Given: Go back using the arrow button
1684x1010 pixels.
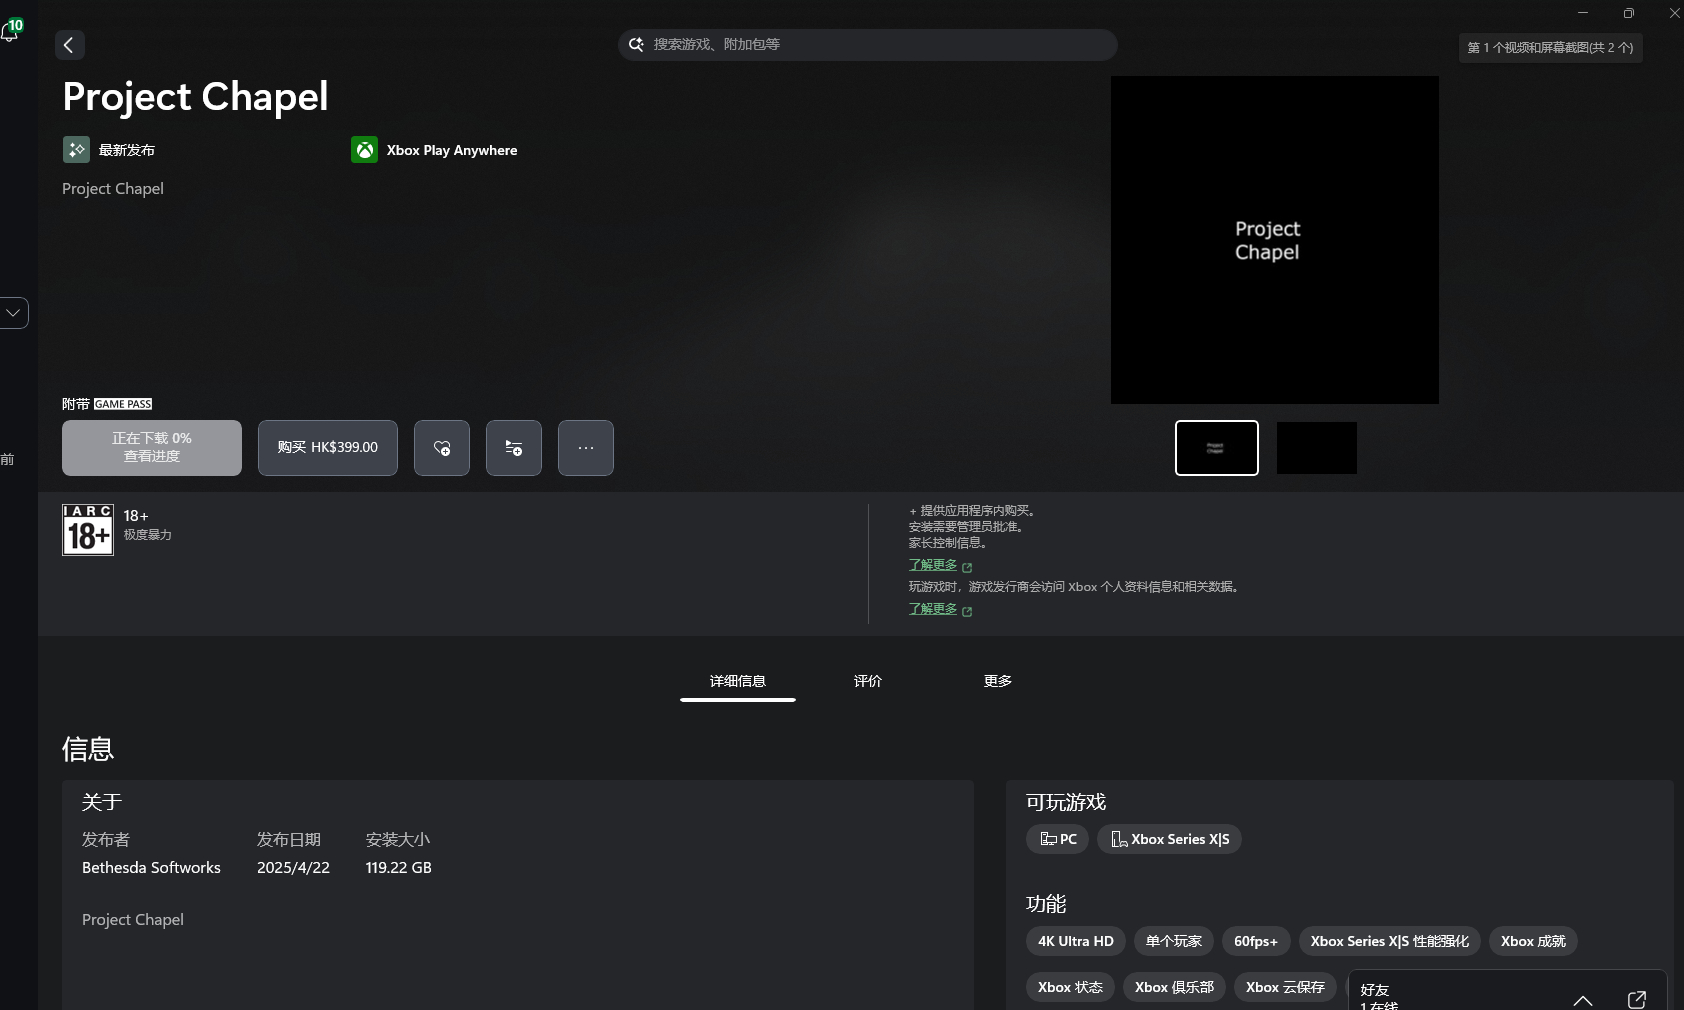Looking at the screenshot, I should 69,45.
